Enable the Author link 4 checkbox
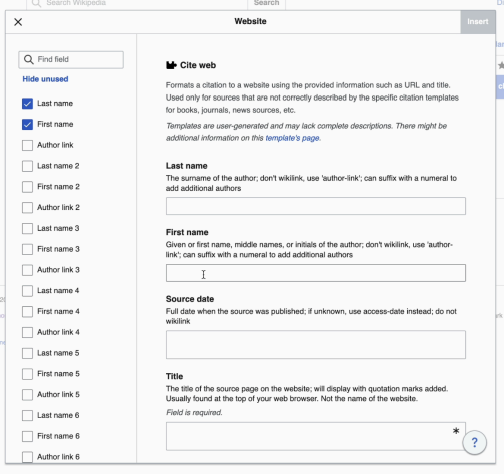The width and height of the screenshot is (504, 474). tap(27, 332)
